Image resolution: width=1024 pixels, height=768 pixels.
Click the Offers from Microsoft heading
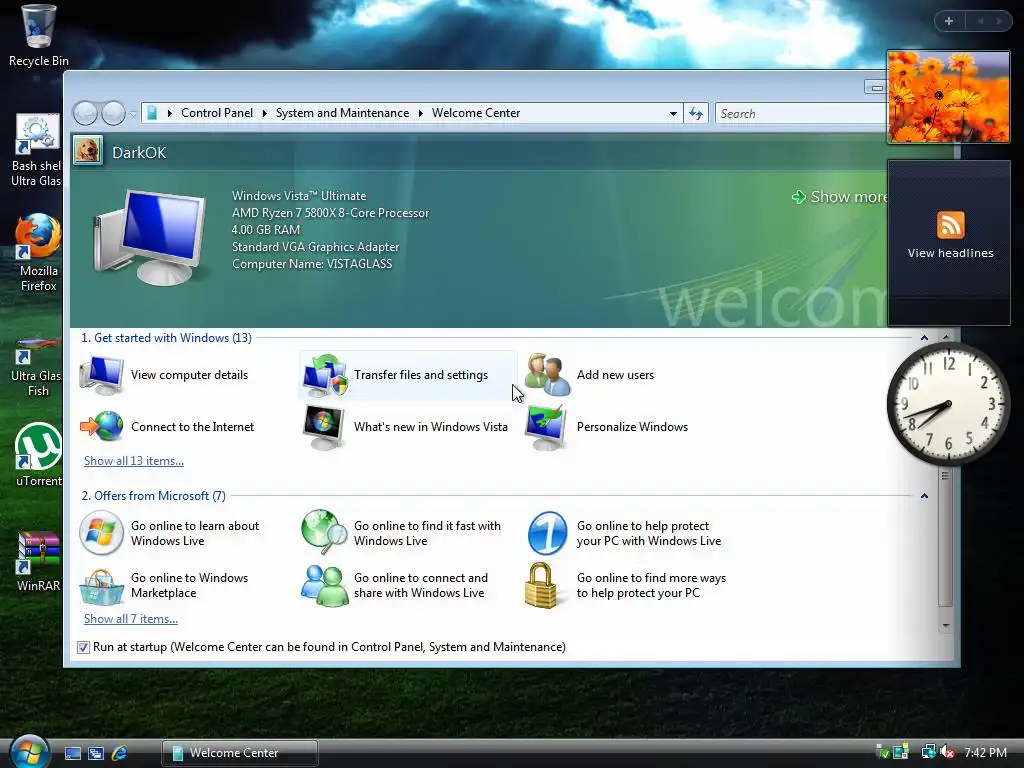(x=153, y=496)
